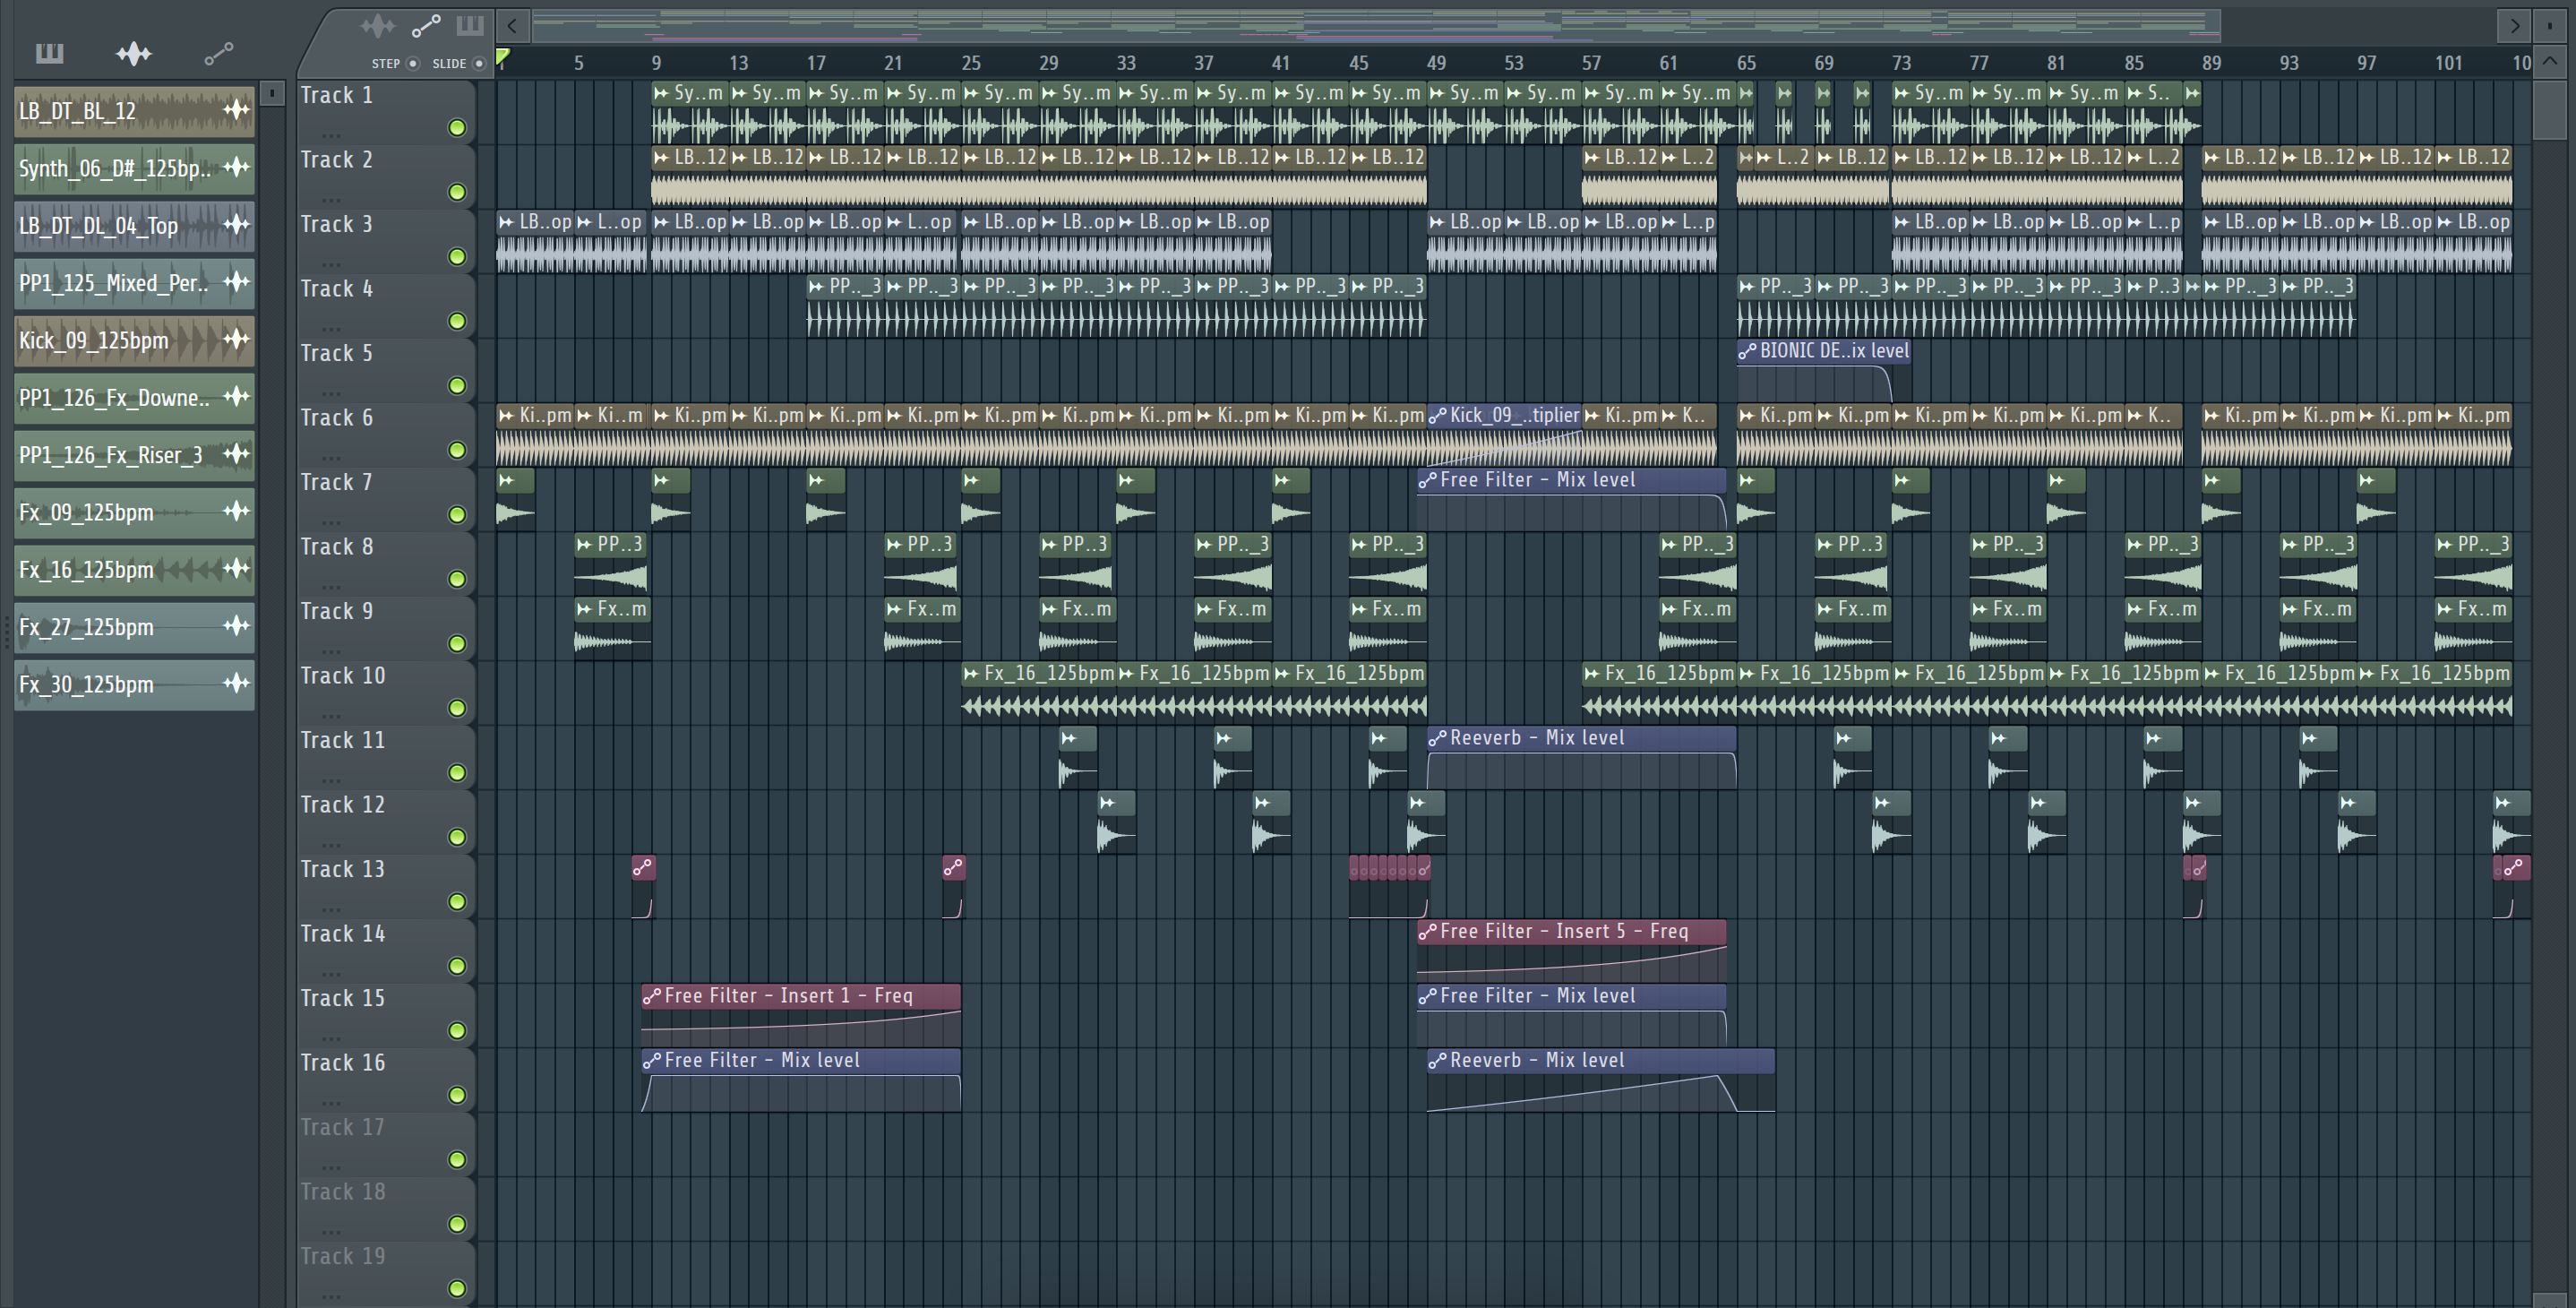Viewport: 2576px width, 1308px height.
Task: Open first LB..12 clip menu on Track 2
Action: pos(661,157)
